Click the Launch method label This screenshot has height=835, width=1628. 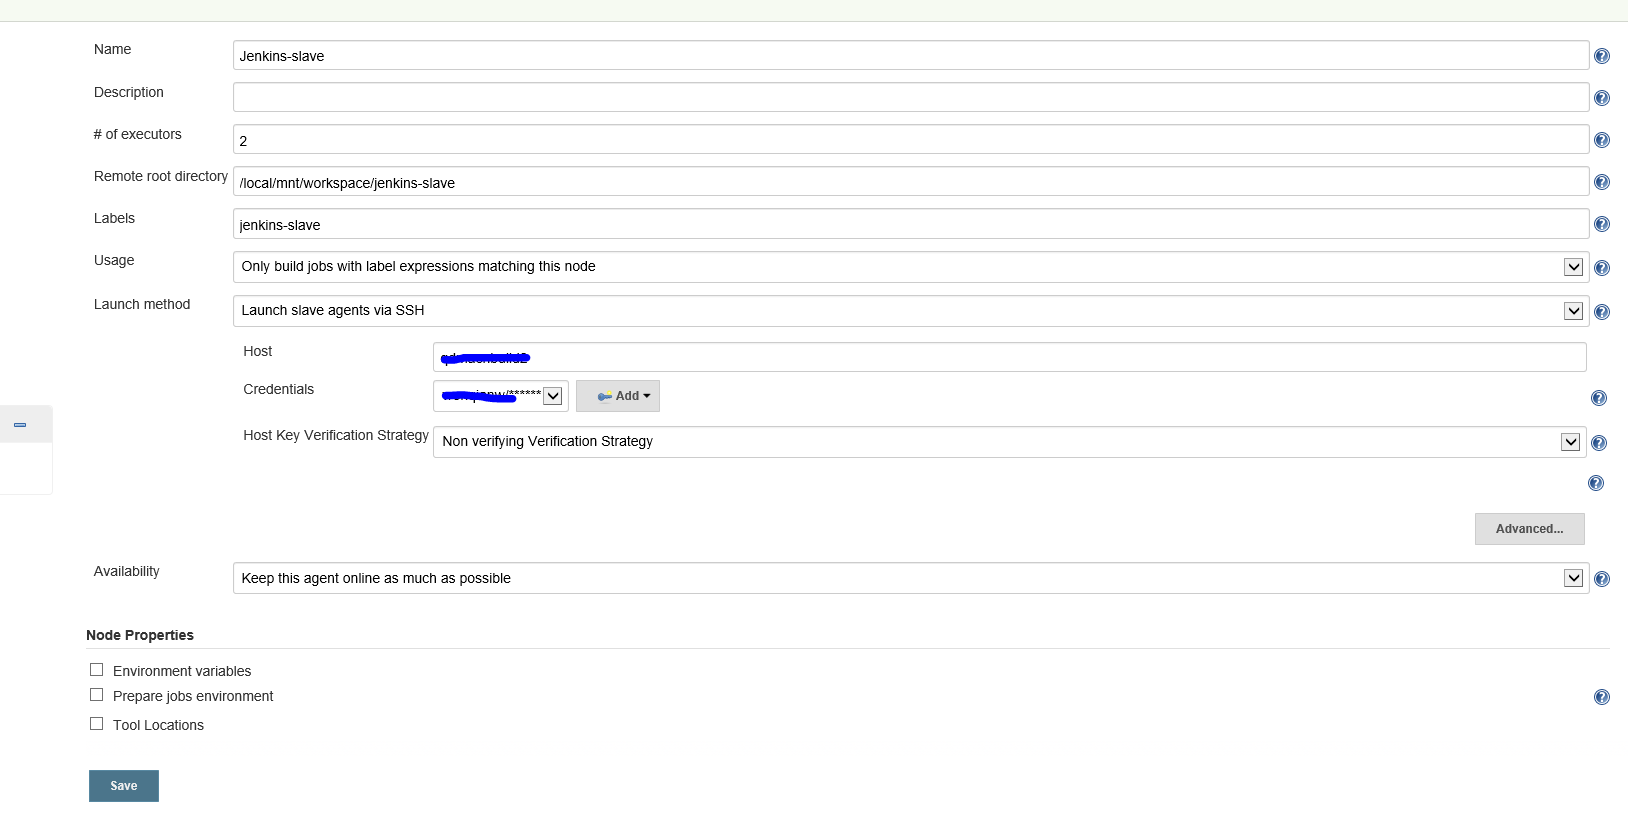(142, 304)
